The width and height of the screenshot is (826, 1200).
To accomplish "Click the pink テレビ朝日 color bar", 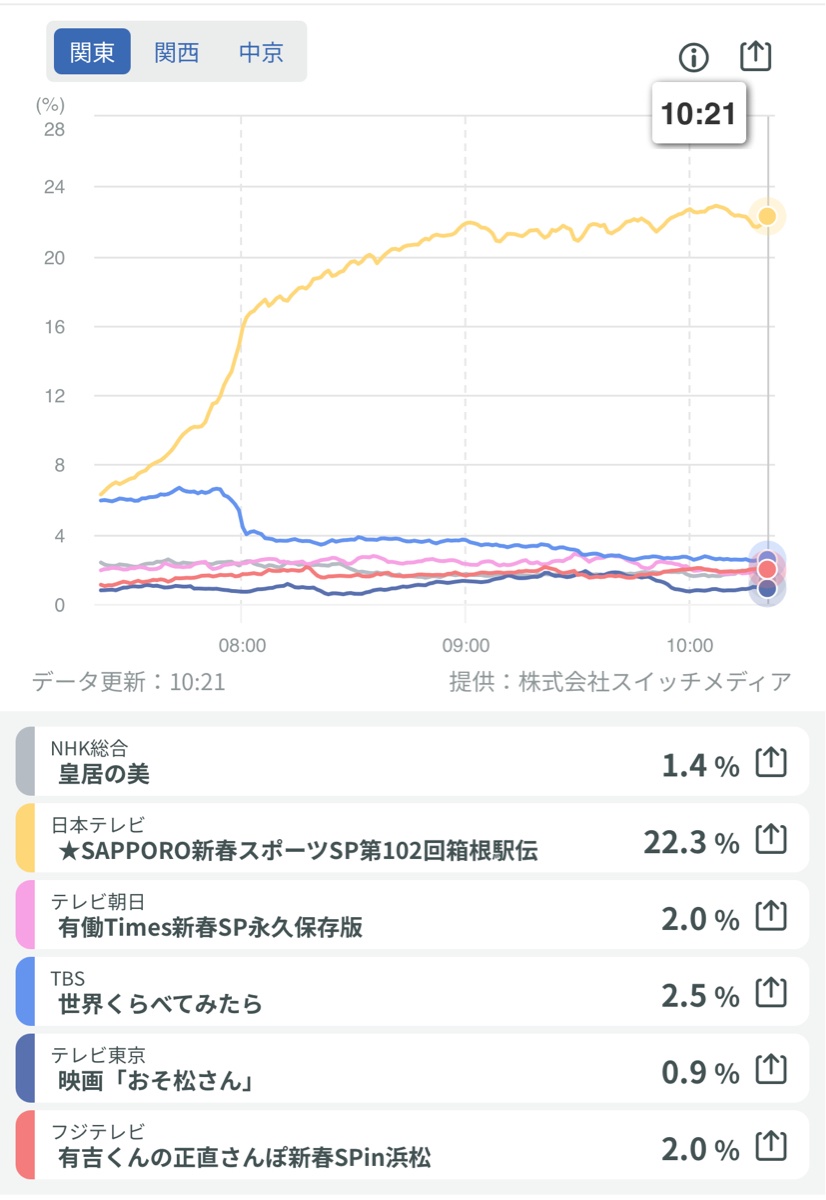I will (x=25, y=915).
